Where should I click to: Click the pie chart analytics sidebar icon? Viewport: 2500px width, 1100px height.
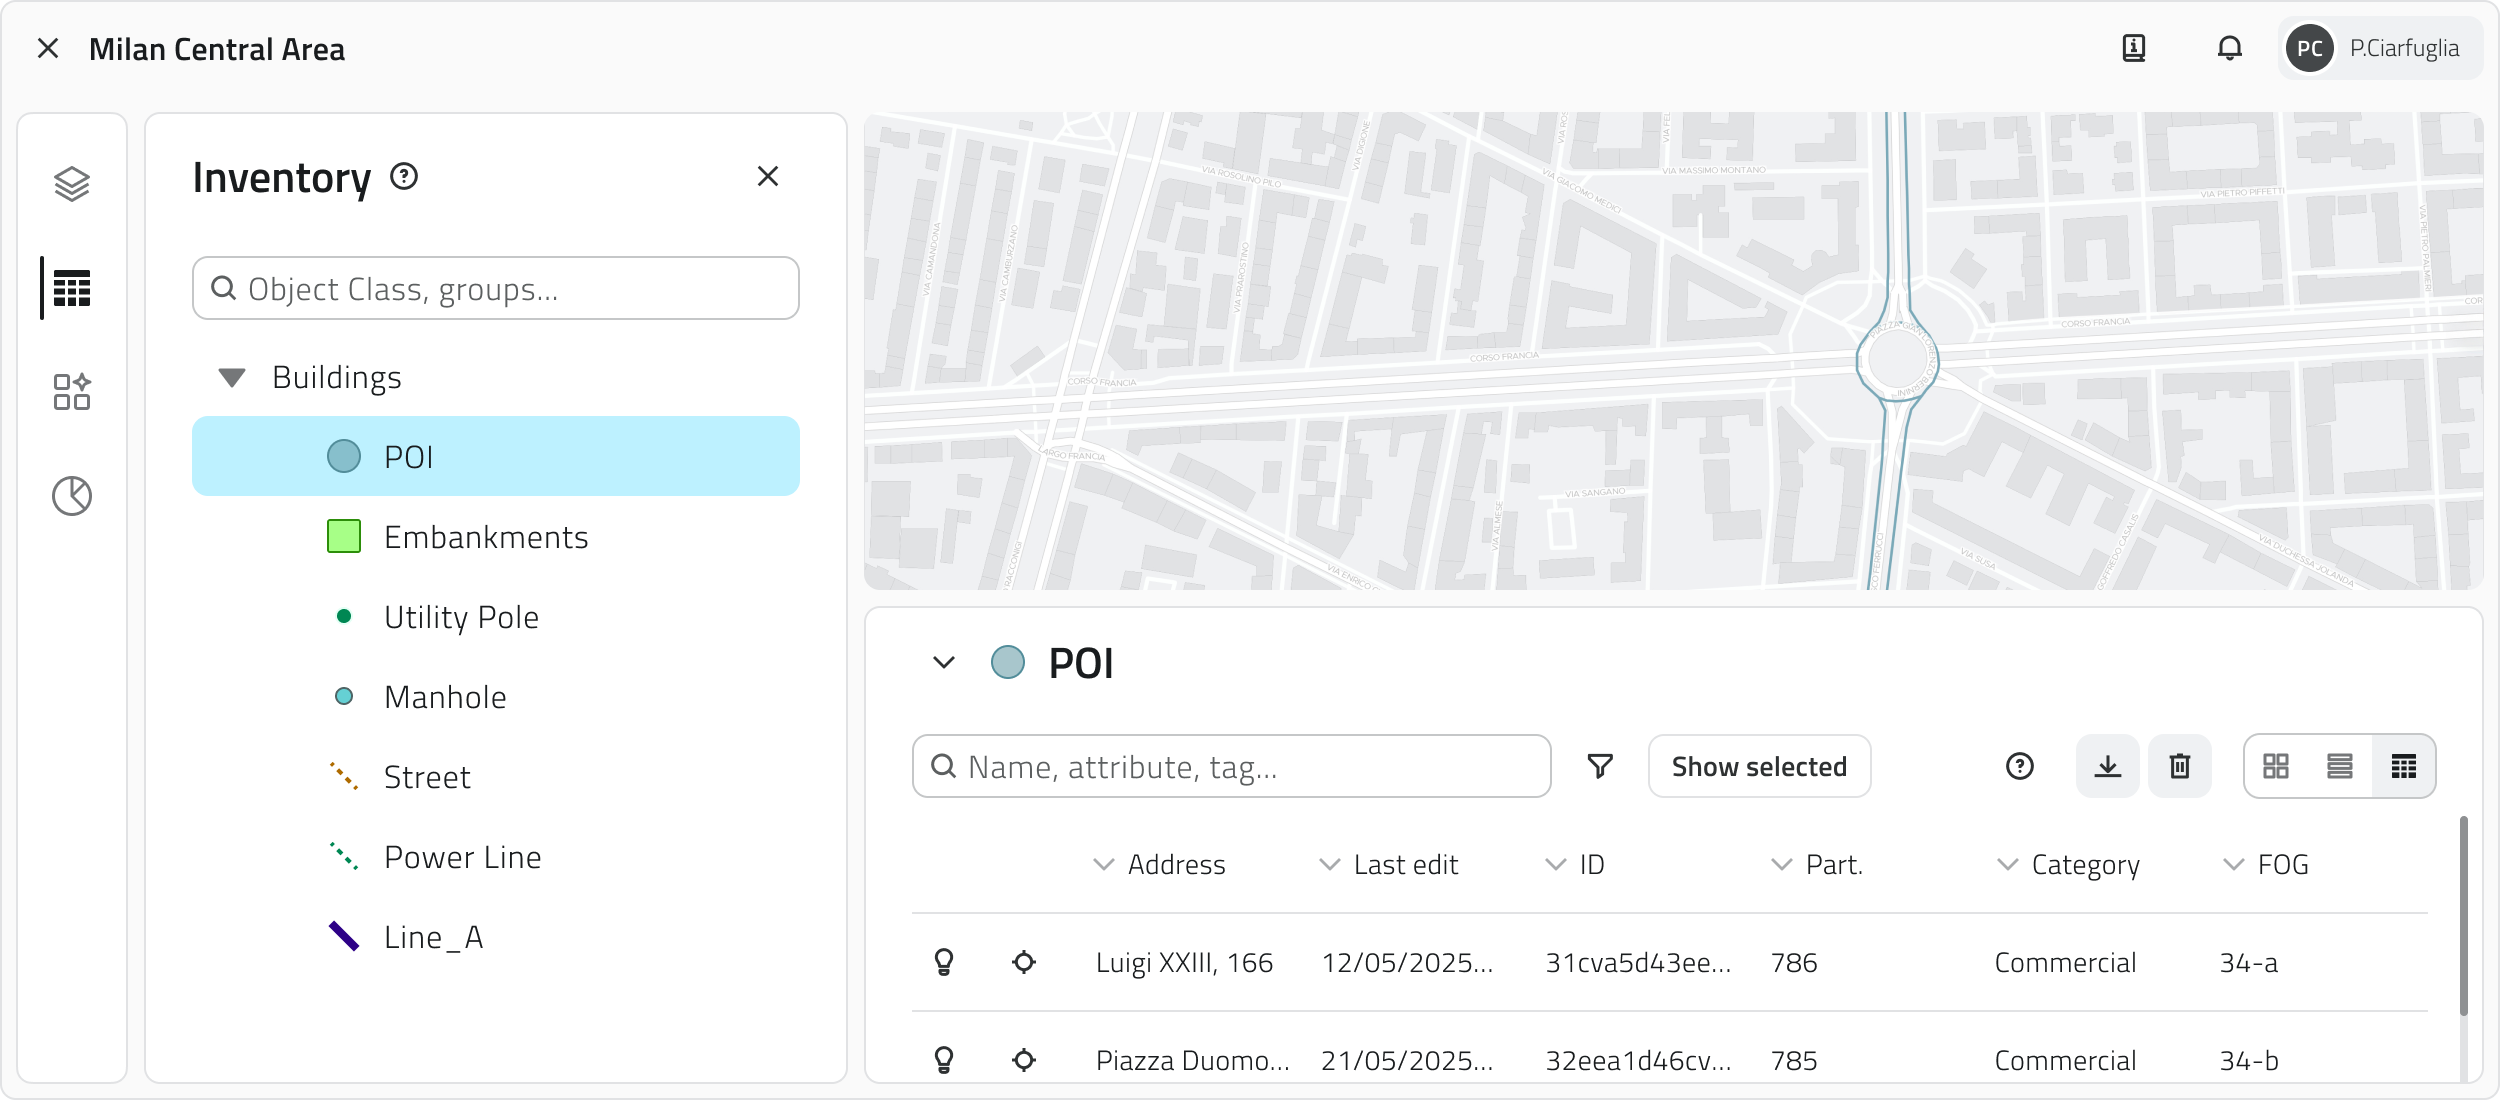point(72,496)
